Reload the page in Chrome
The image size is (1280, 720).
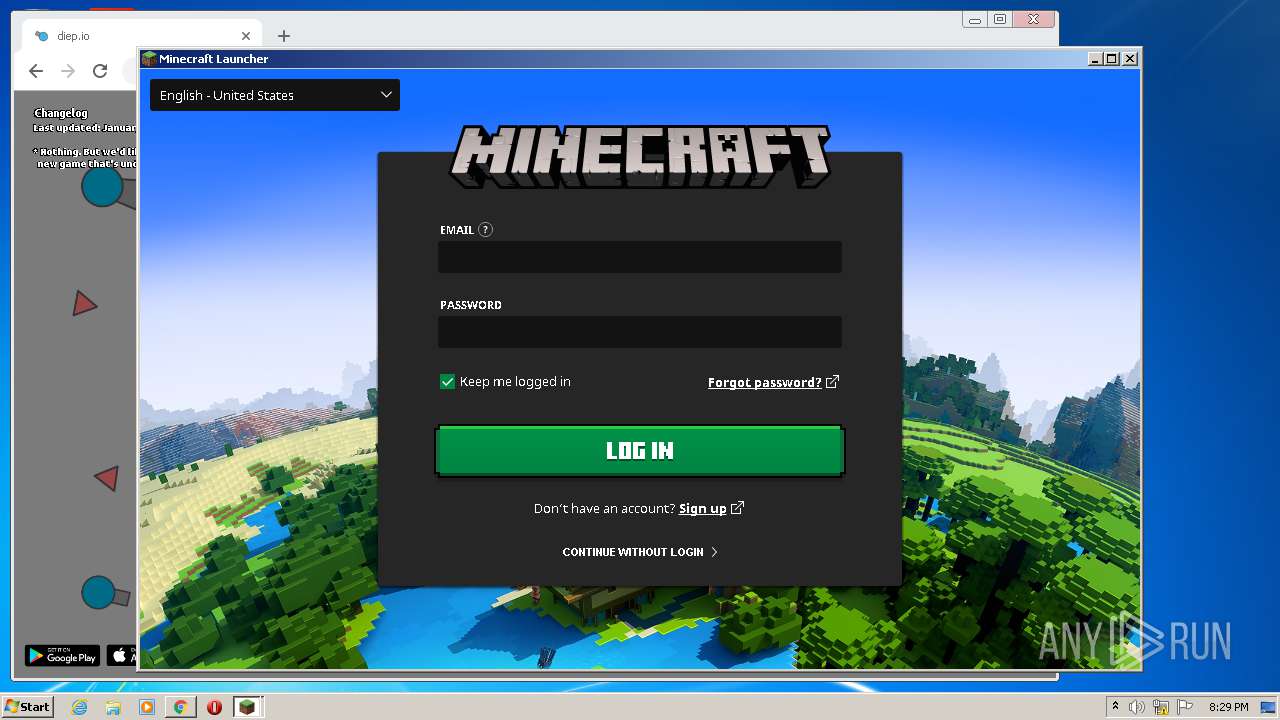100,71
